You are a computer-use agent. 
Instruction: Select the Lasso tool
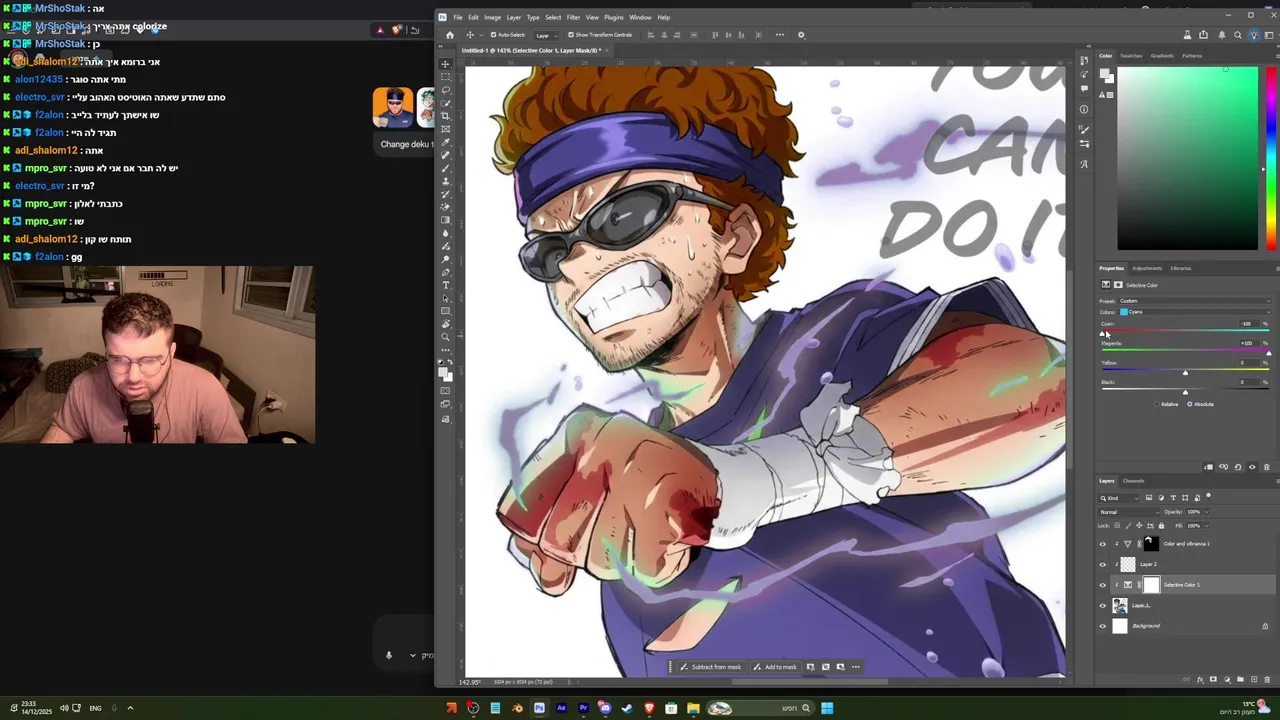[x=446, y=89]
